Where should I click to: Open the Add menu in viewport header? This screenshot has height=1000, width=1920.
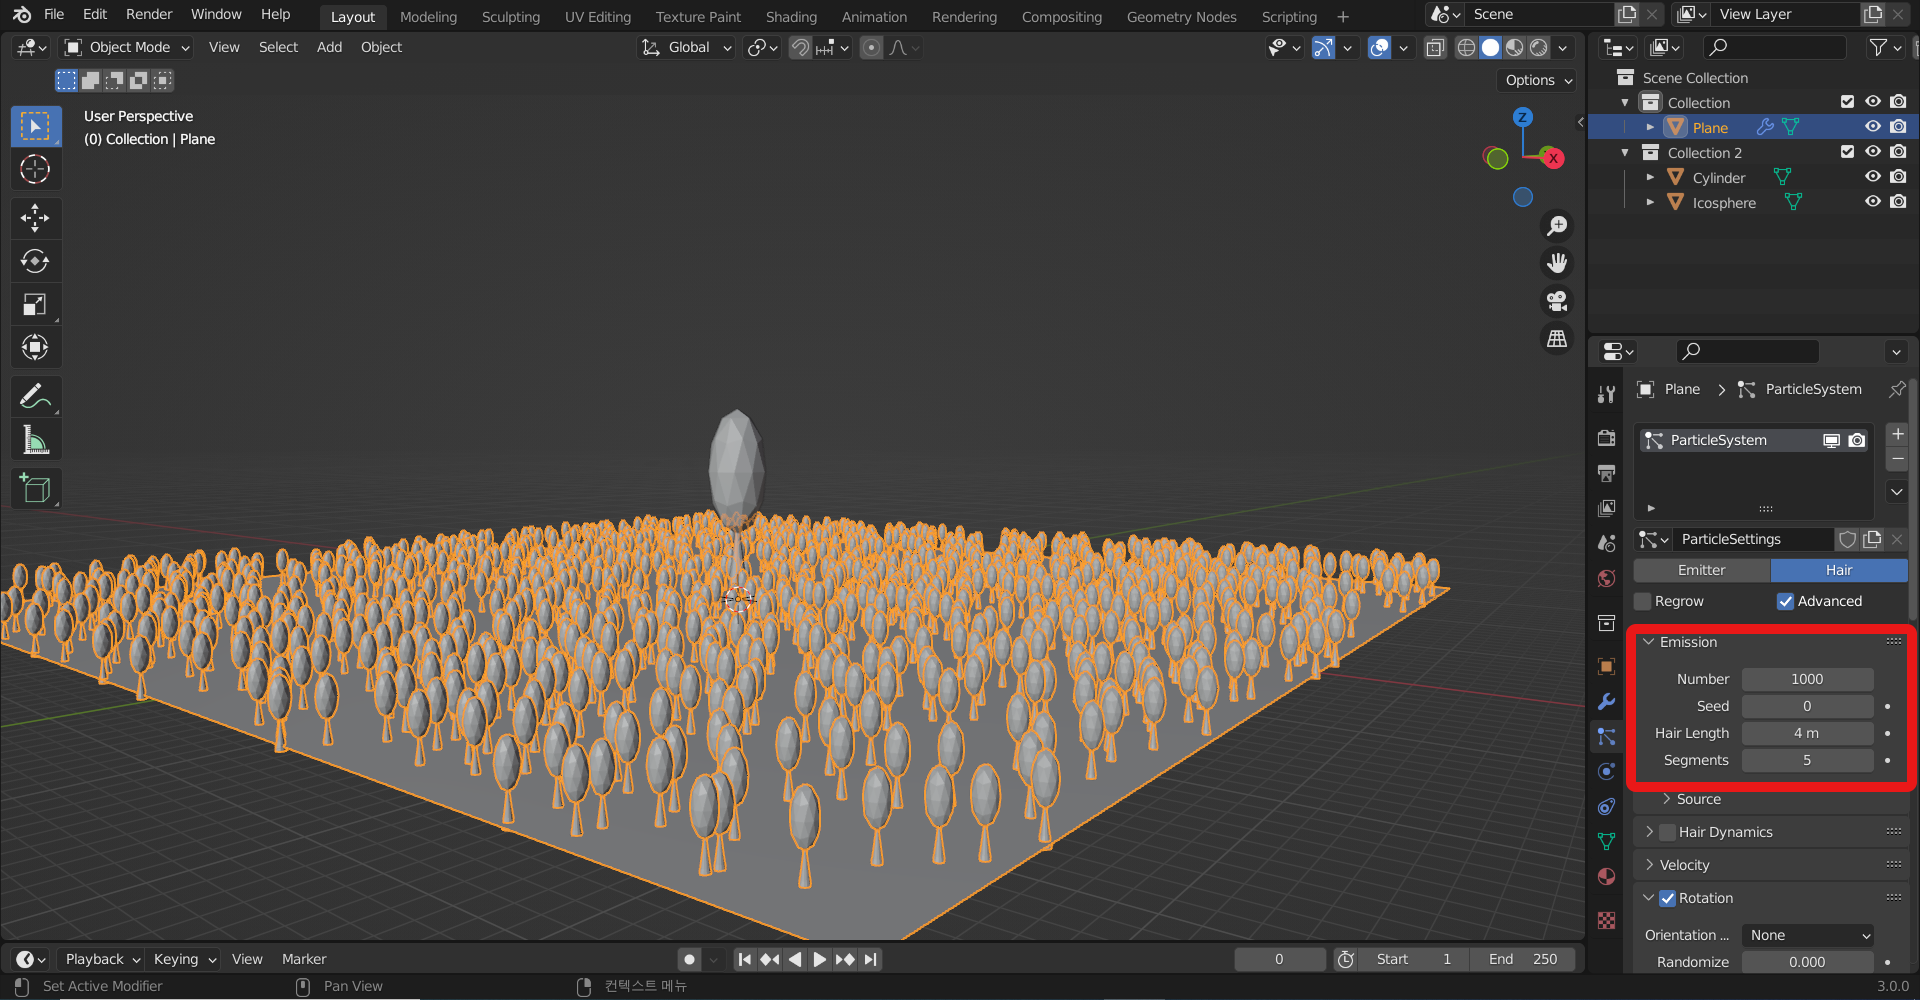(329, 47)
